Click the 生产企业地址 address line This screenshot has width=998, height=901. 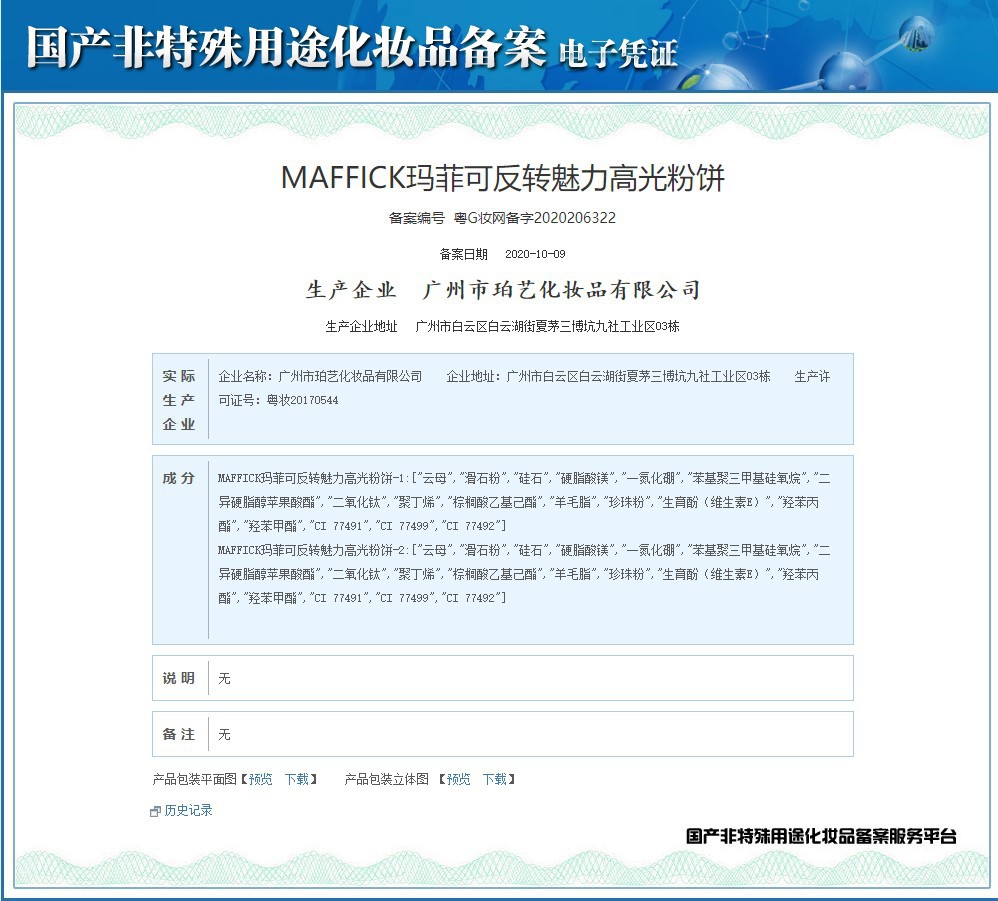point(502,326)
